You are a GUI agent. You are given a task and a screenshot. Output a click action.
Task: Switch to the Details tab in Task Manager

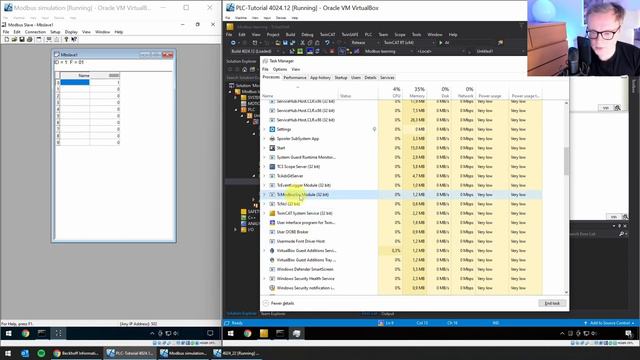coord(370,78)
